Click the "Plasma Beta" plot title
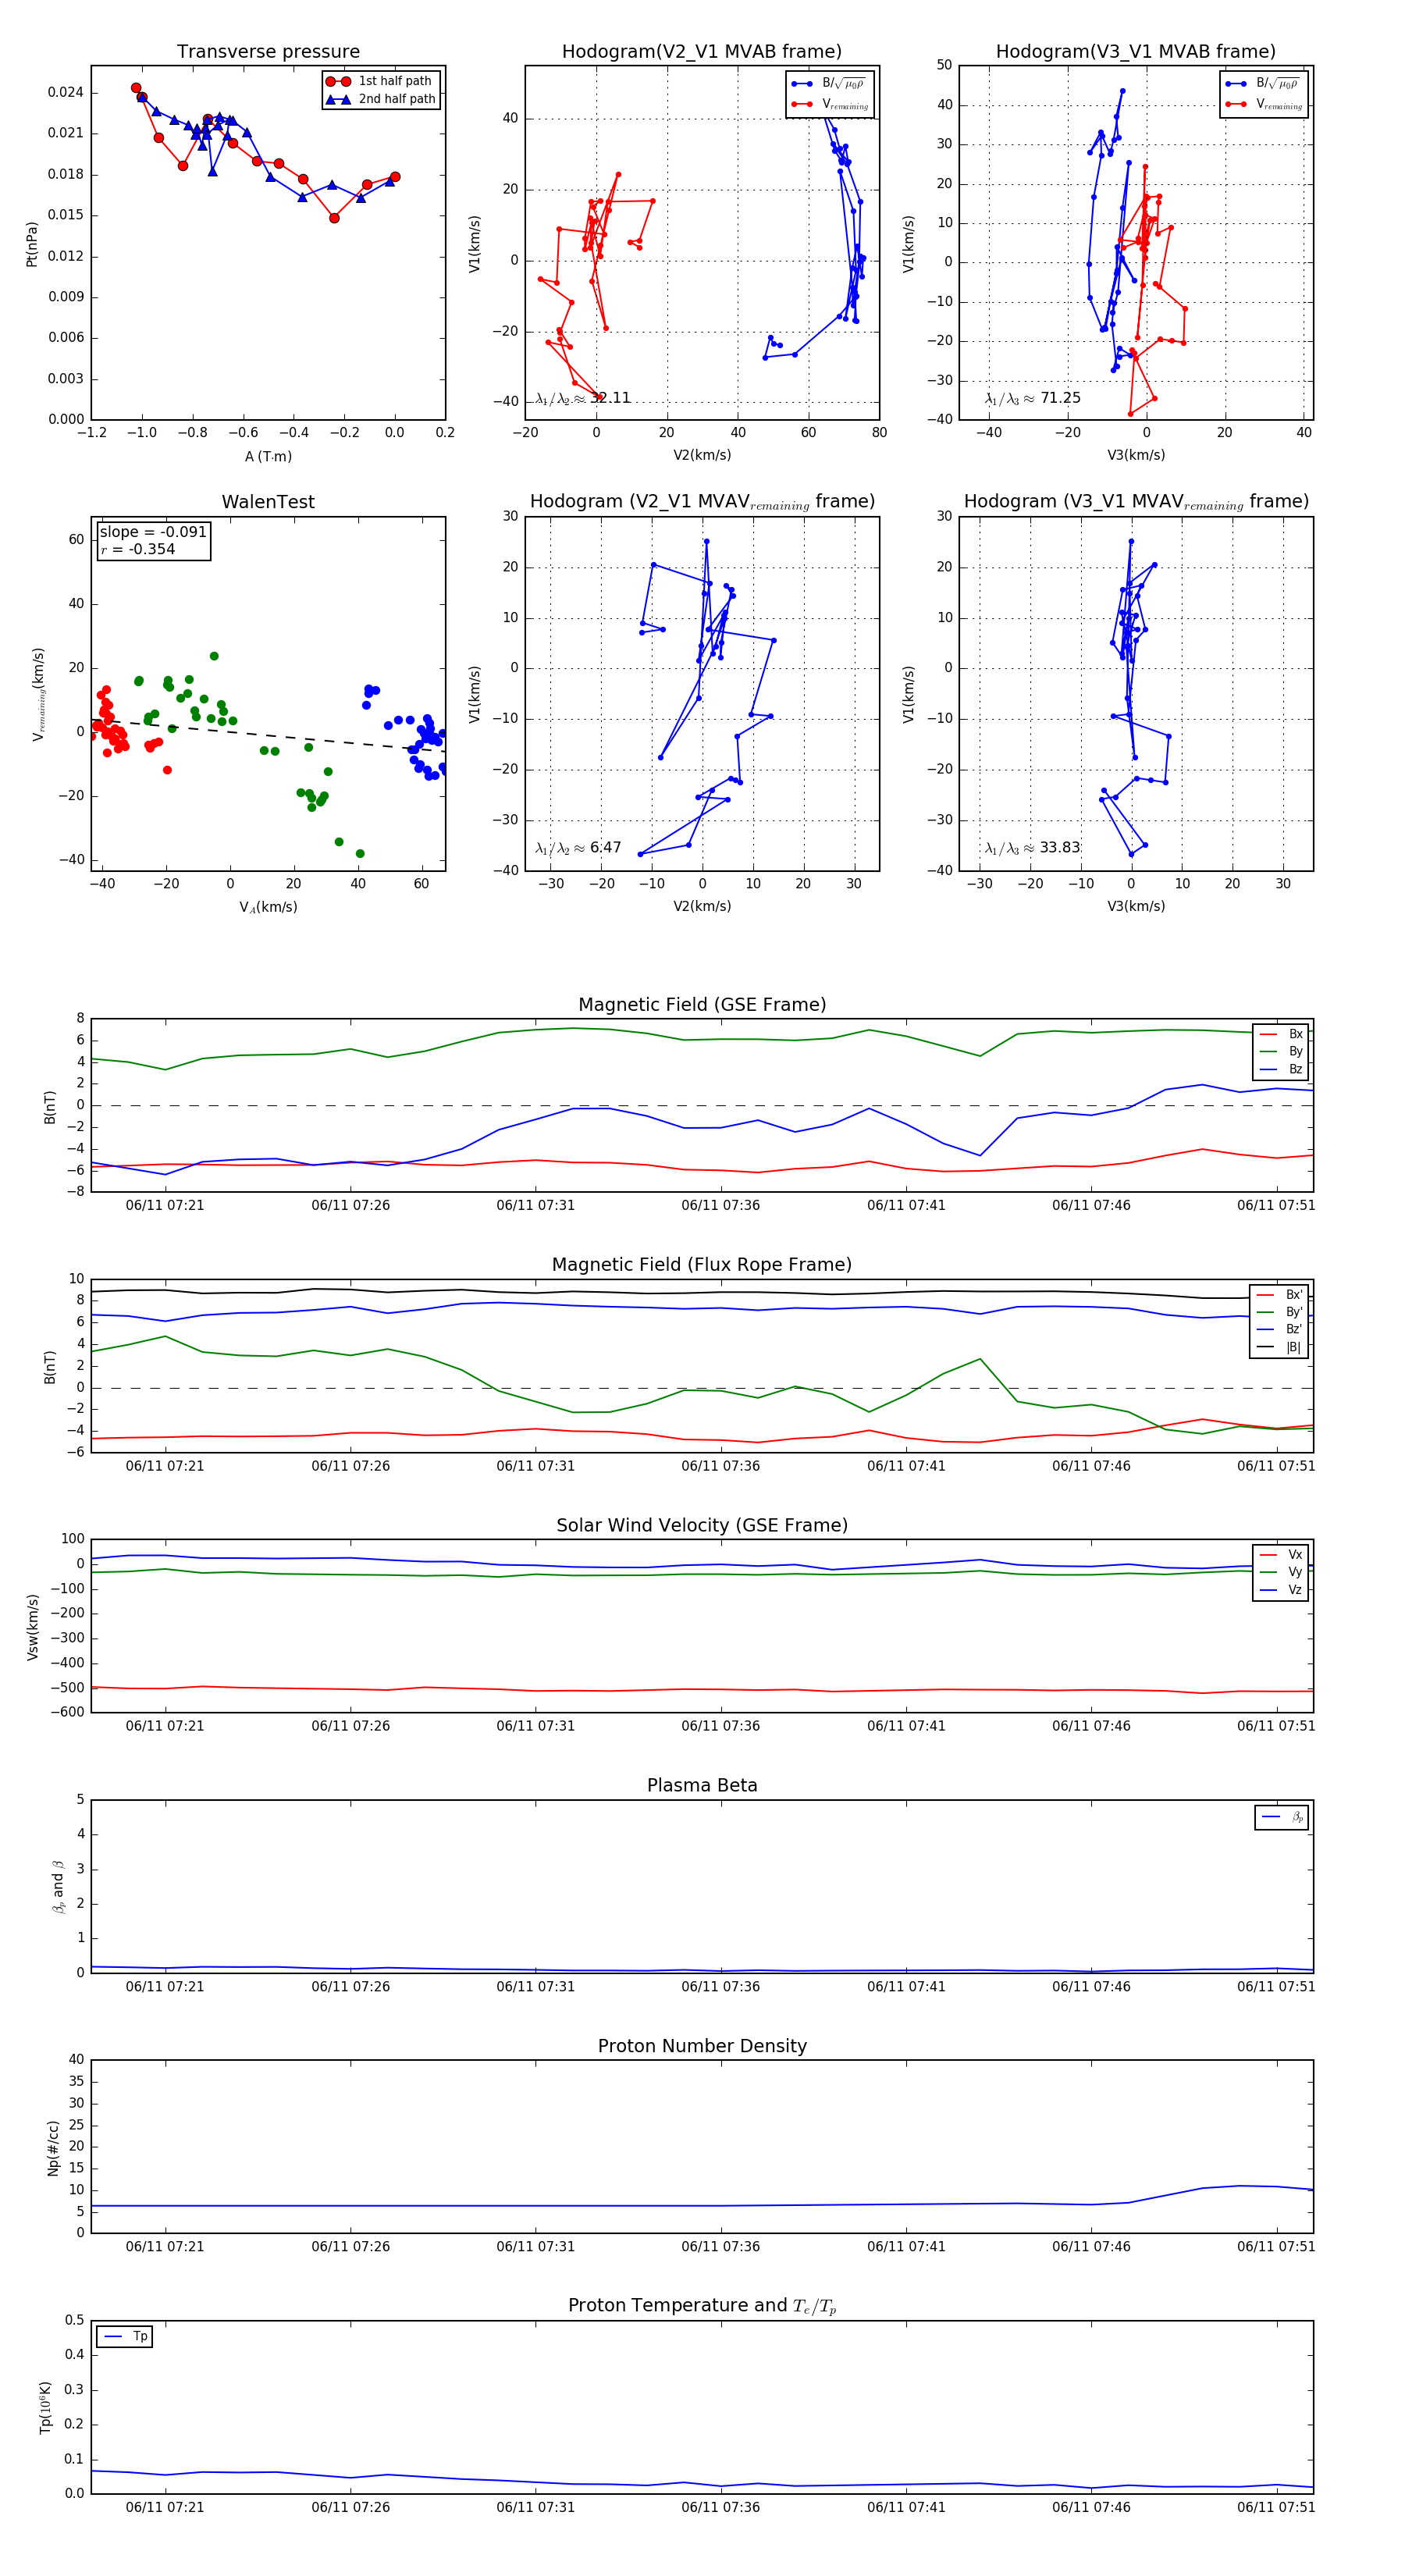Screen dimensions: 1405x2576 pos(702,1786)
